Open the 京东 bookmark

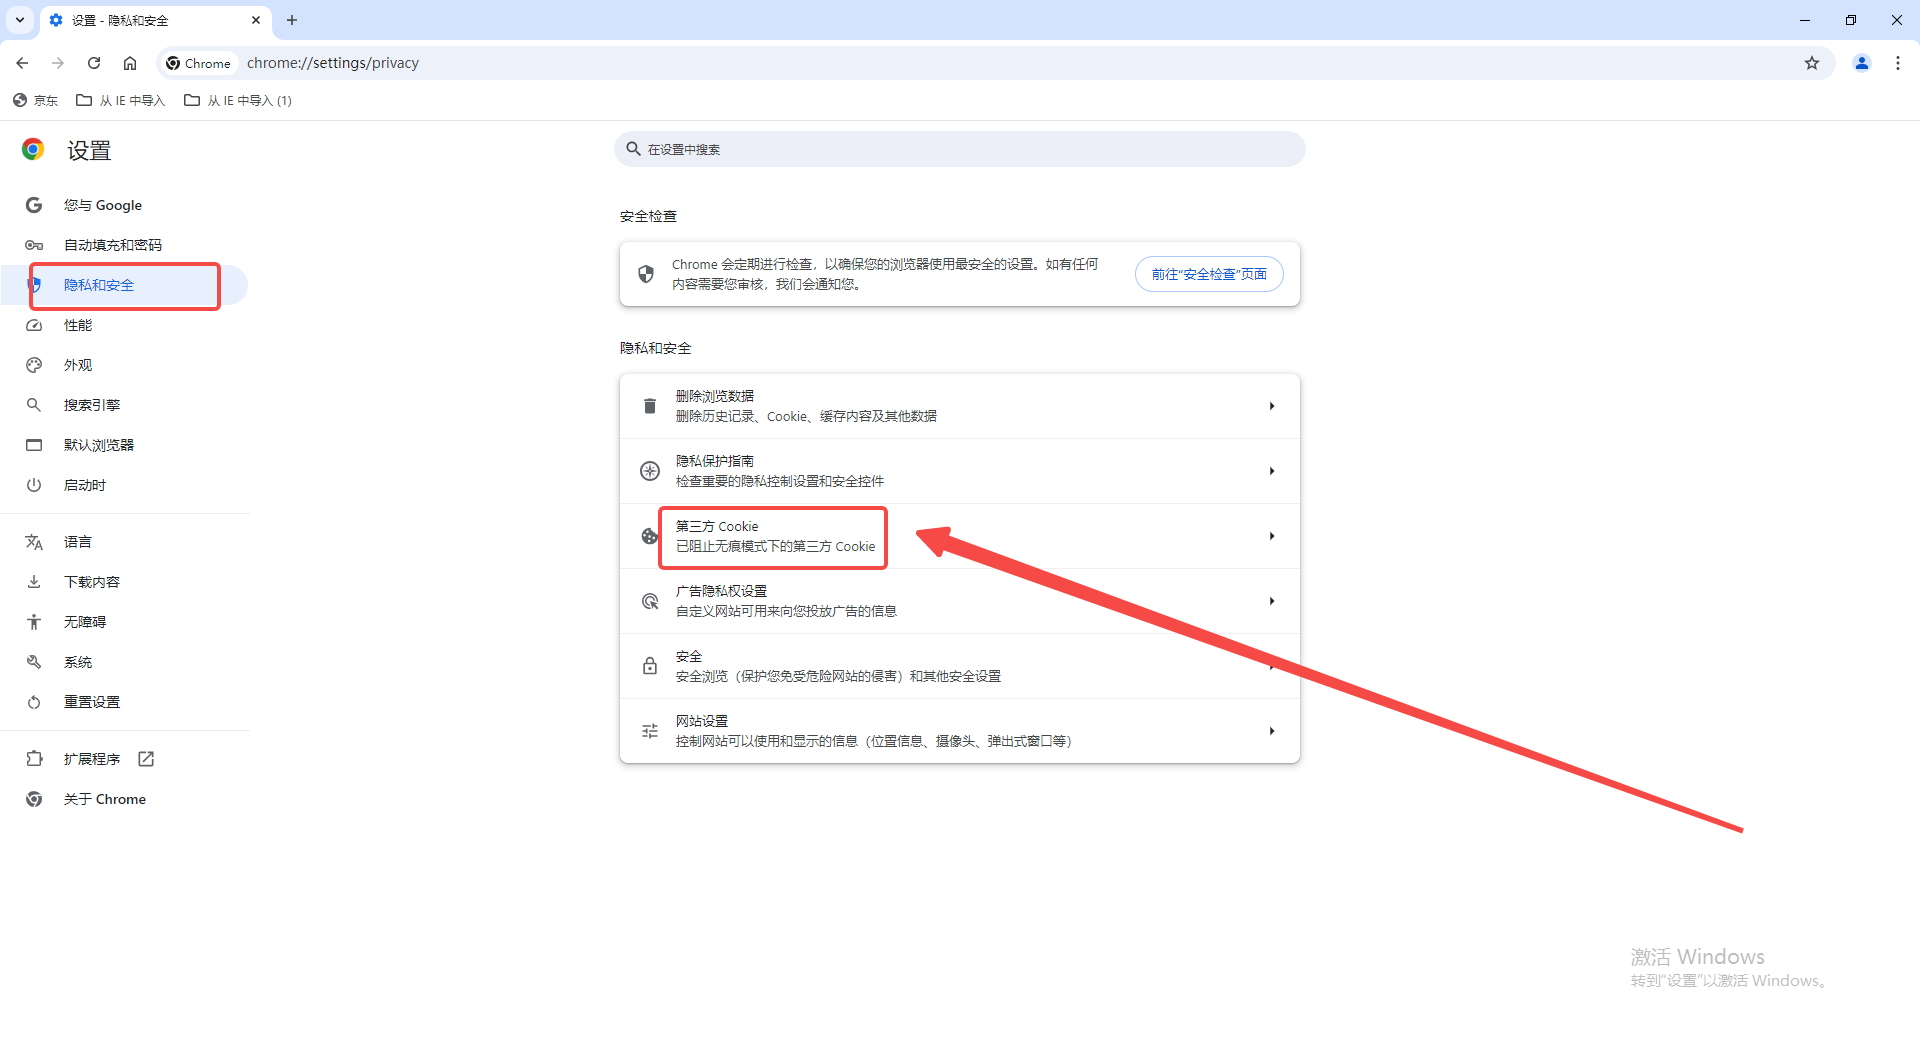point(35,100)
